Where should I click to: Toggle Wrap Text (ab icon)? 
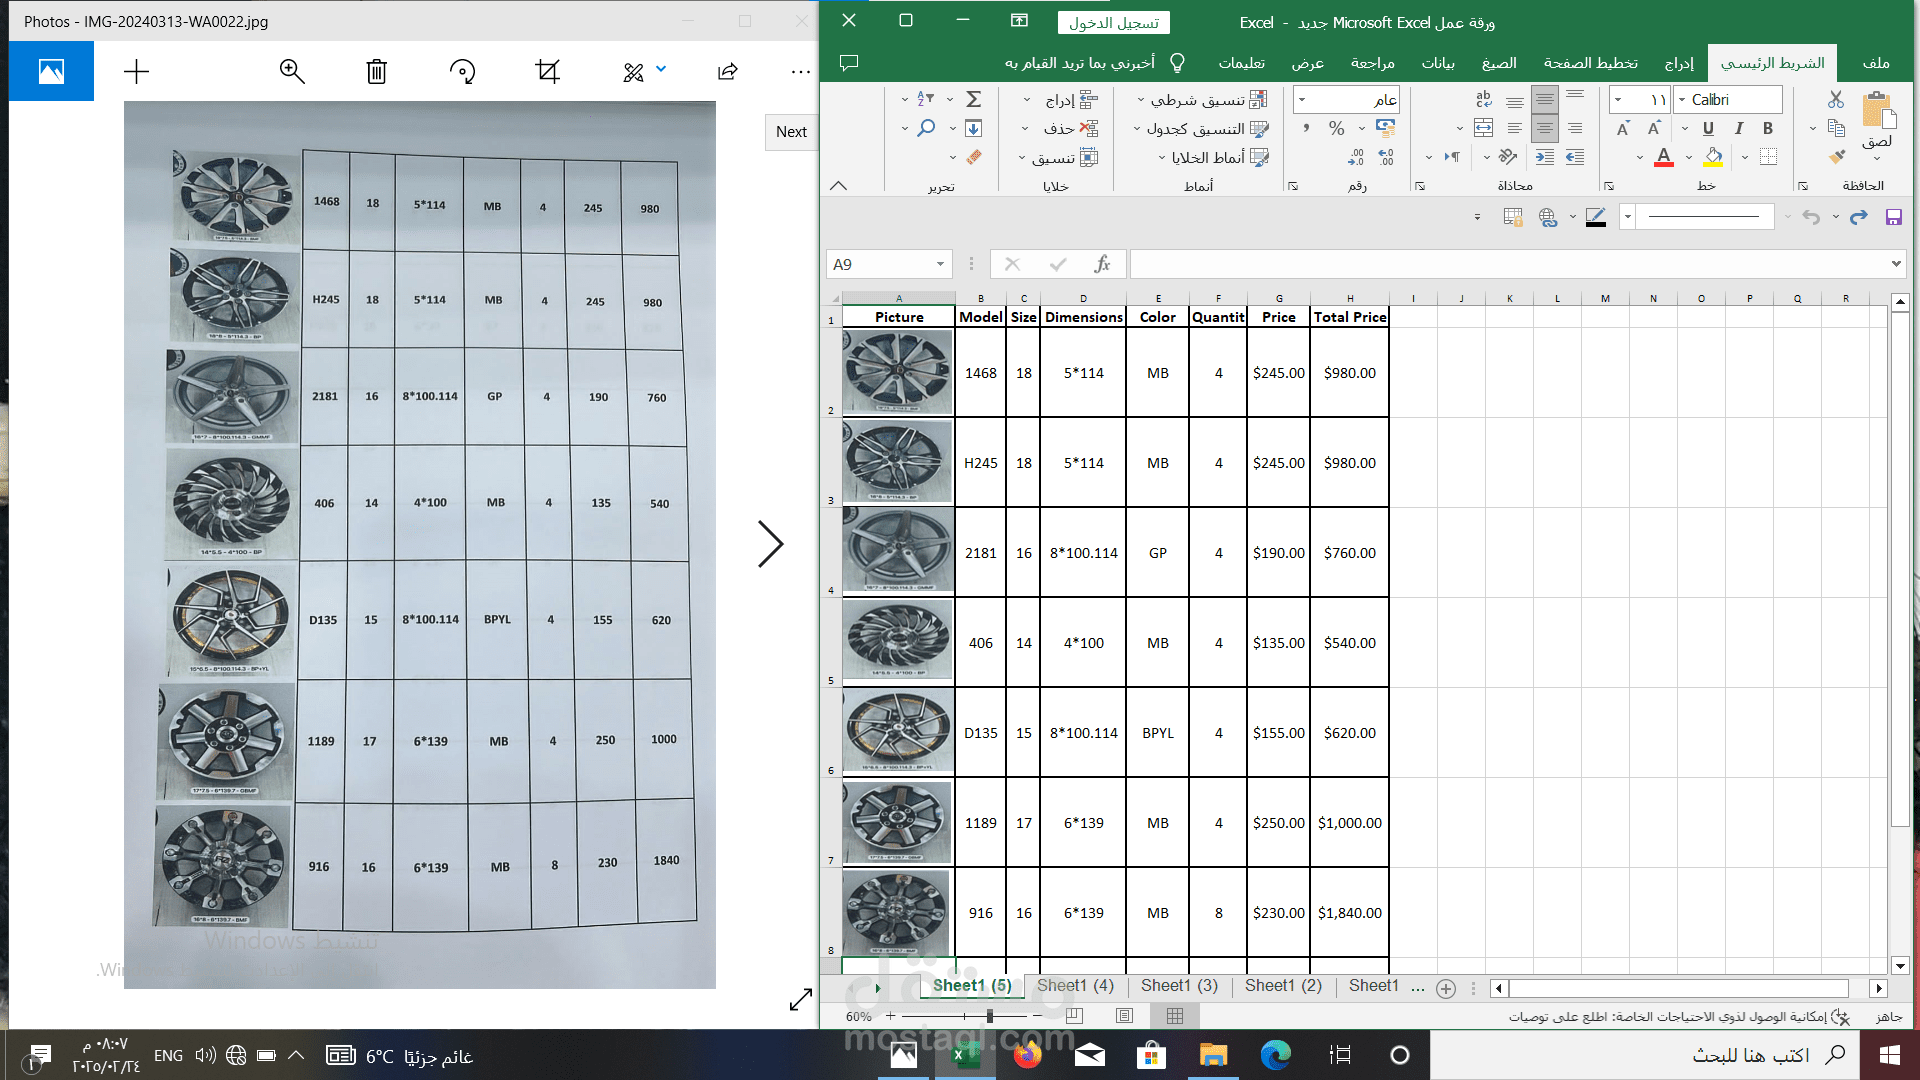1484,99
